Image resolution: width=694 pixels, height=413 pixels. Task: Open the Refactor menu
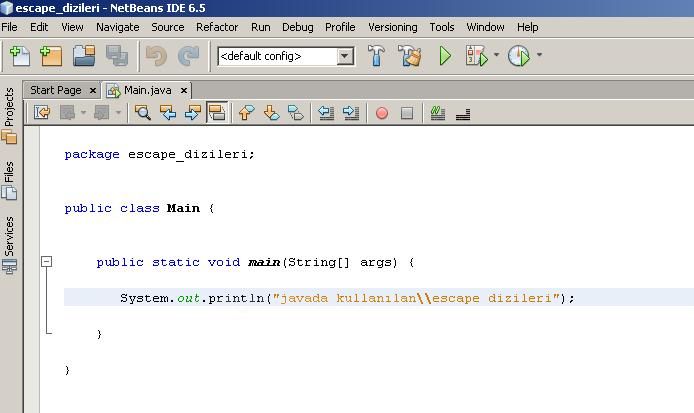217,27
